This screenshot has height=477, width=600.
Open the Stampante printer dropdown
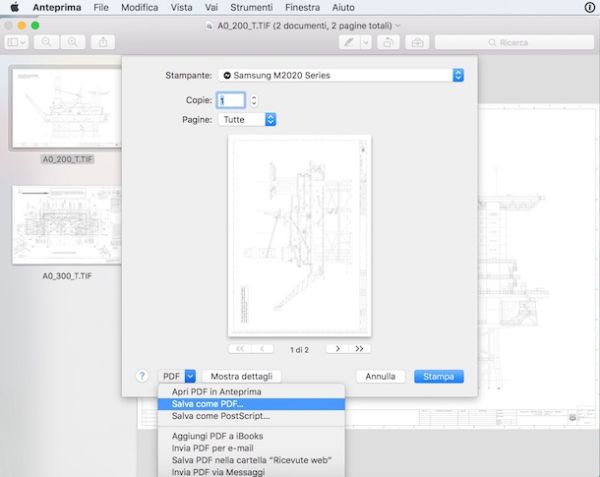(458, 75)
